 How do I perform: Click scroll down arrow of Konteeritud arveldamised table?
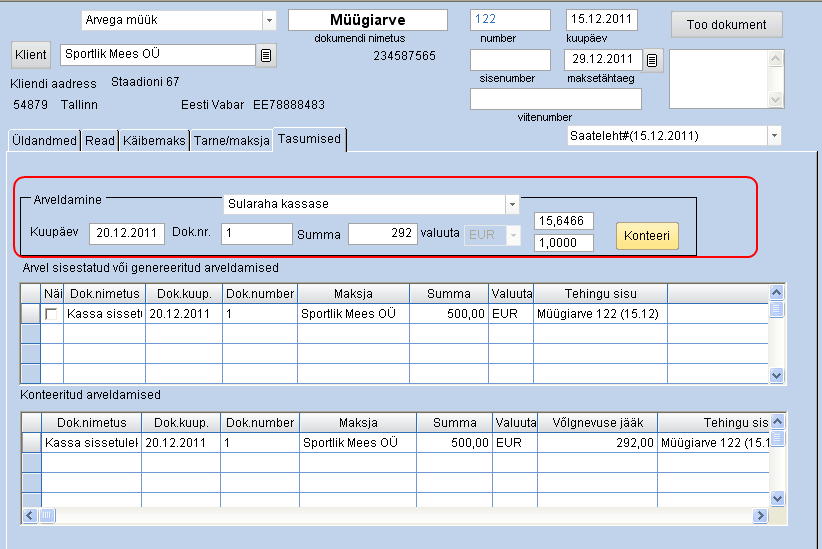point(777,499)
